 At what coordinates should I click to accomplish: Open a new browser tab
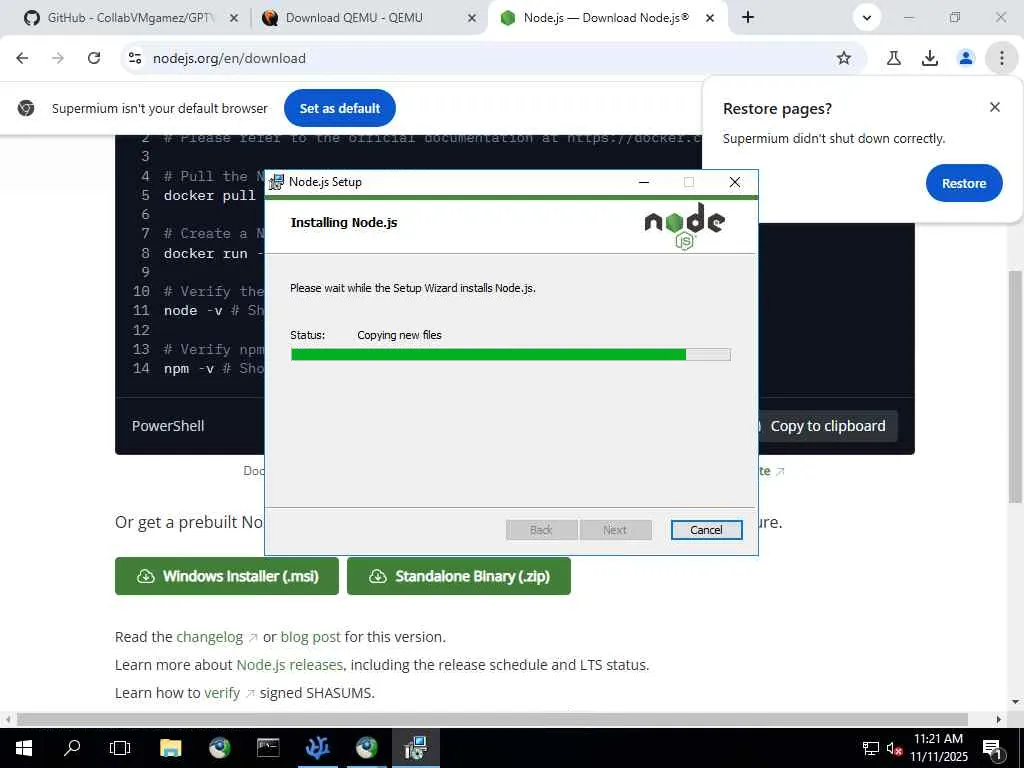click(748, 18)
